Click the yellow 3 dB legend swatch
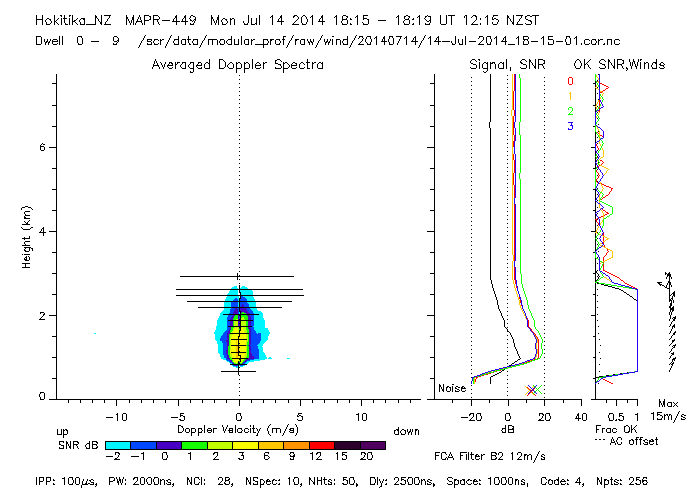This screenshot has width=700, height=500. pyautogui.click(x=245, y=446)
